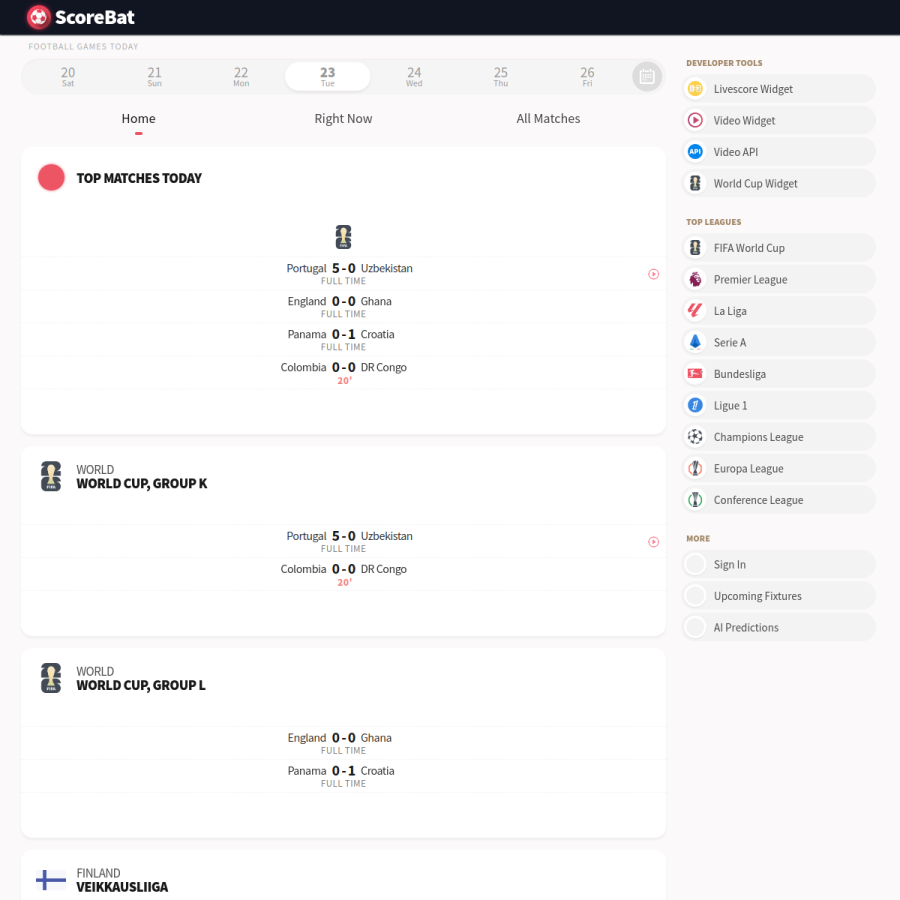This screenshot has height=900, width=900.
Task: Go to Europa League page
Action: coord(779,469)
